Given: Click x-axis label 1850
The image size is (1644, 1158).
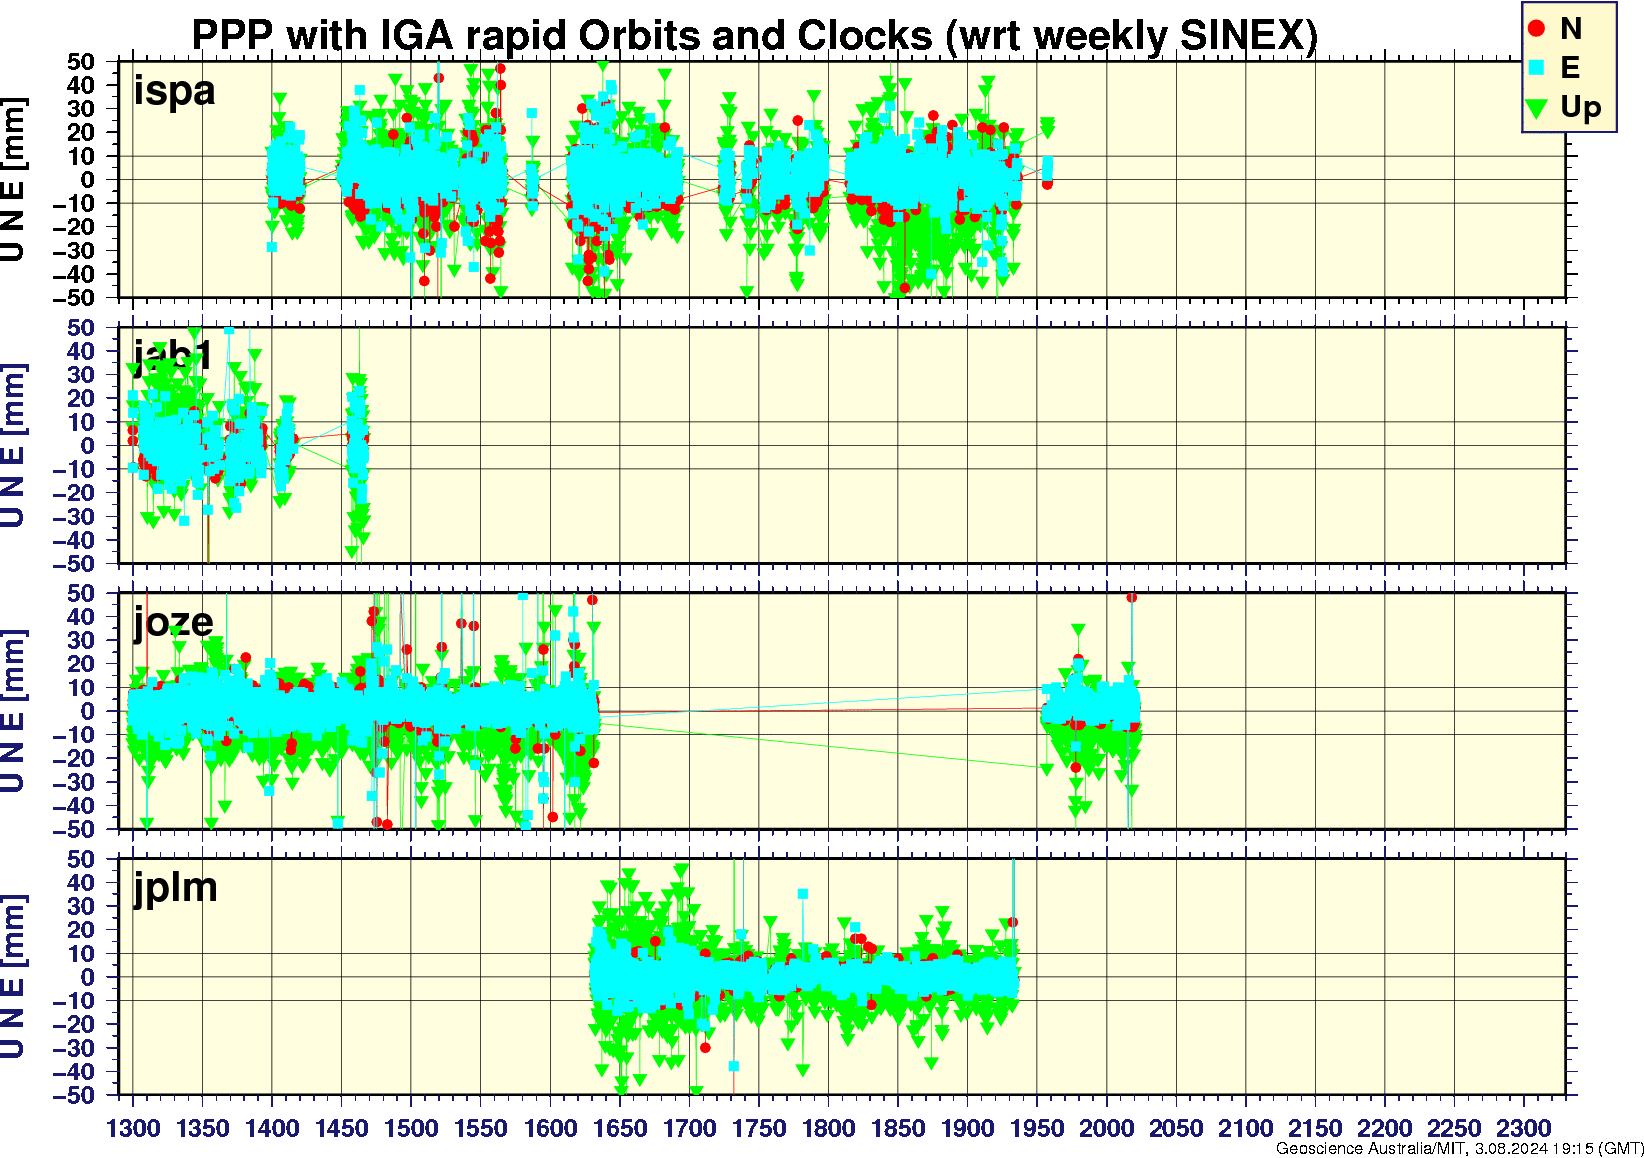Looking at the screenshot, I should click(x=897, y=1128).
